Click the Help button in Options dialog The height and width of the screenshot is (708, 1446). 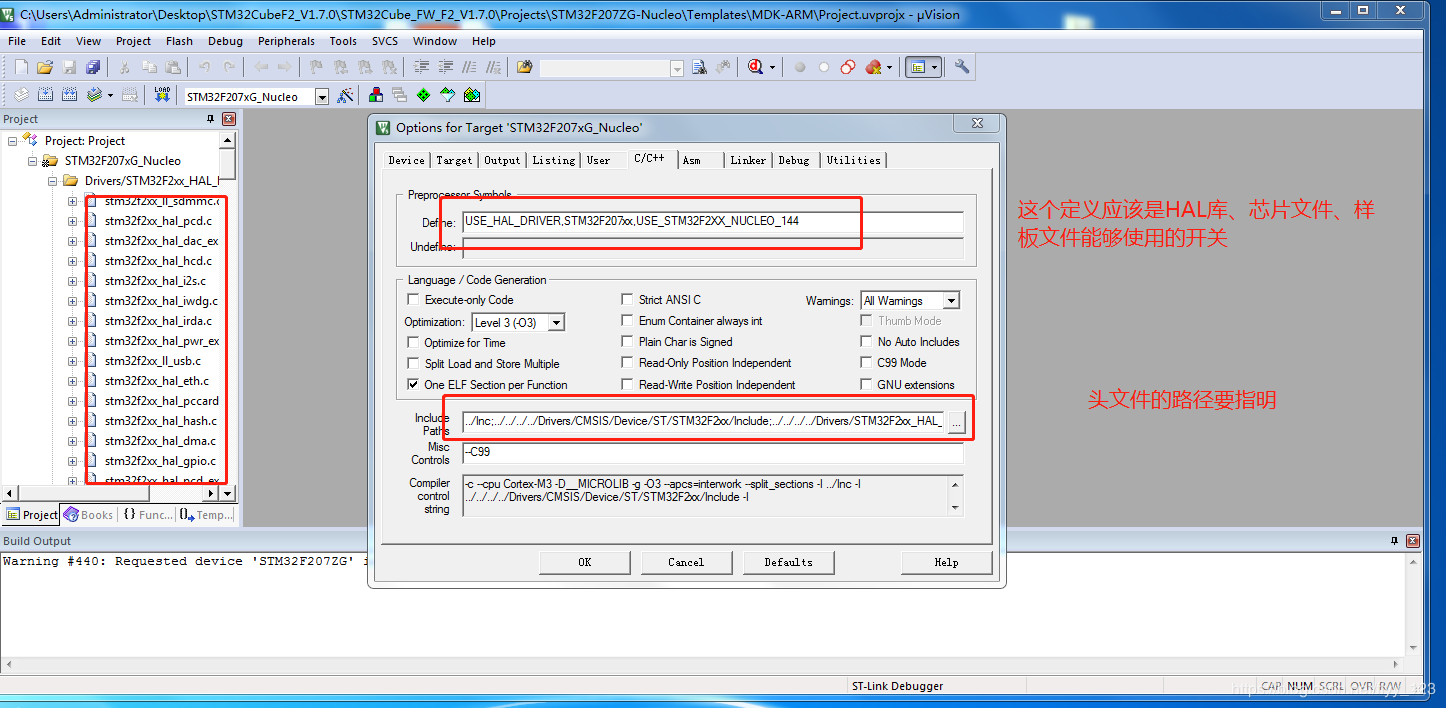(x=946, y=562)
